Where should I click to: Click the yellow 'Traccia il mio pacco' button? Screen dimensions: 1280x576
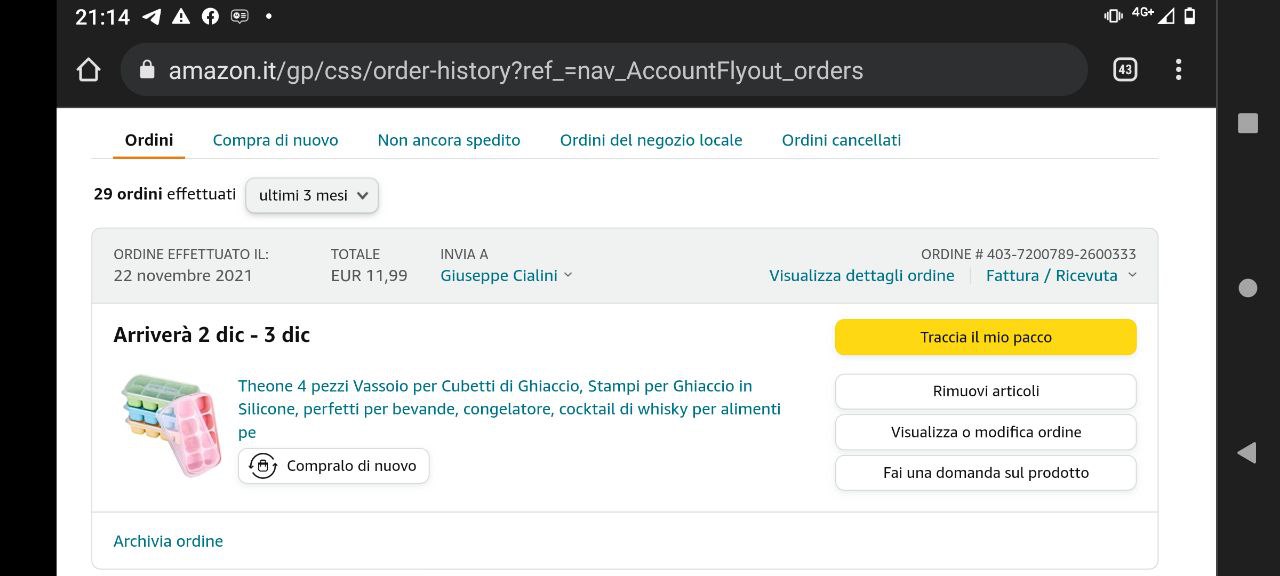coord(985,337)
